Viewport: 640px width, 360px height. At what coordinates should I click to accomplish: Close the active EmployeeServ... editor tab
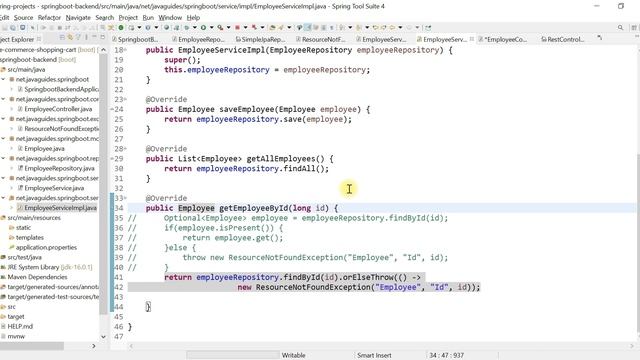coord(471,39)
